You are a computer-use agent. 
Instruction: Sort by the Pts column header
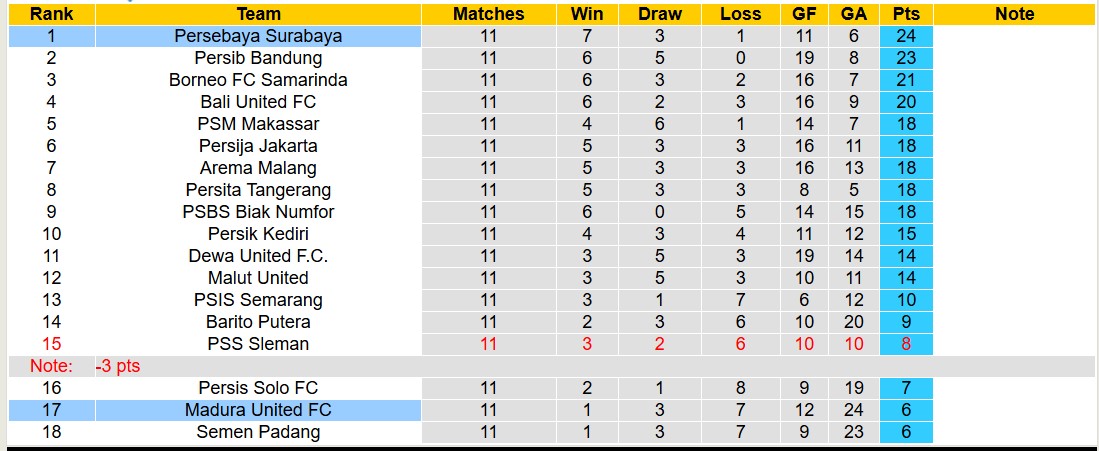point(906,14)
